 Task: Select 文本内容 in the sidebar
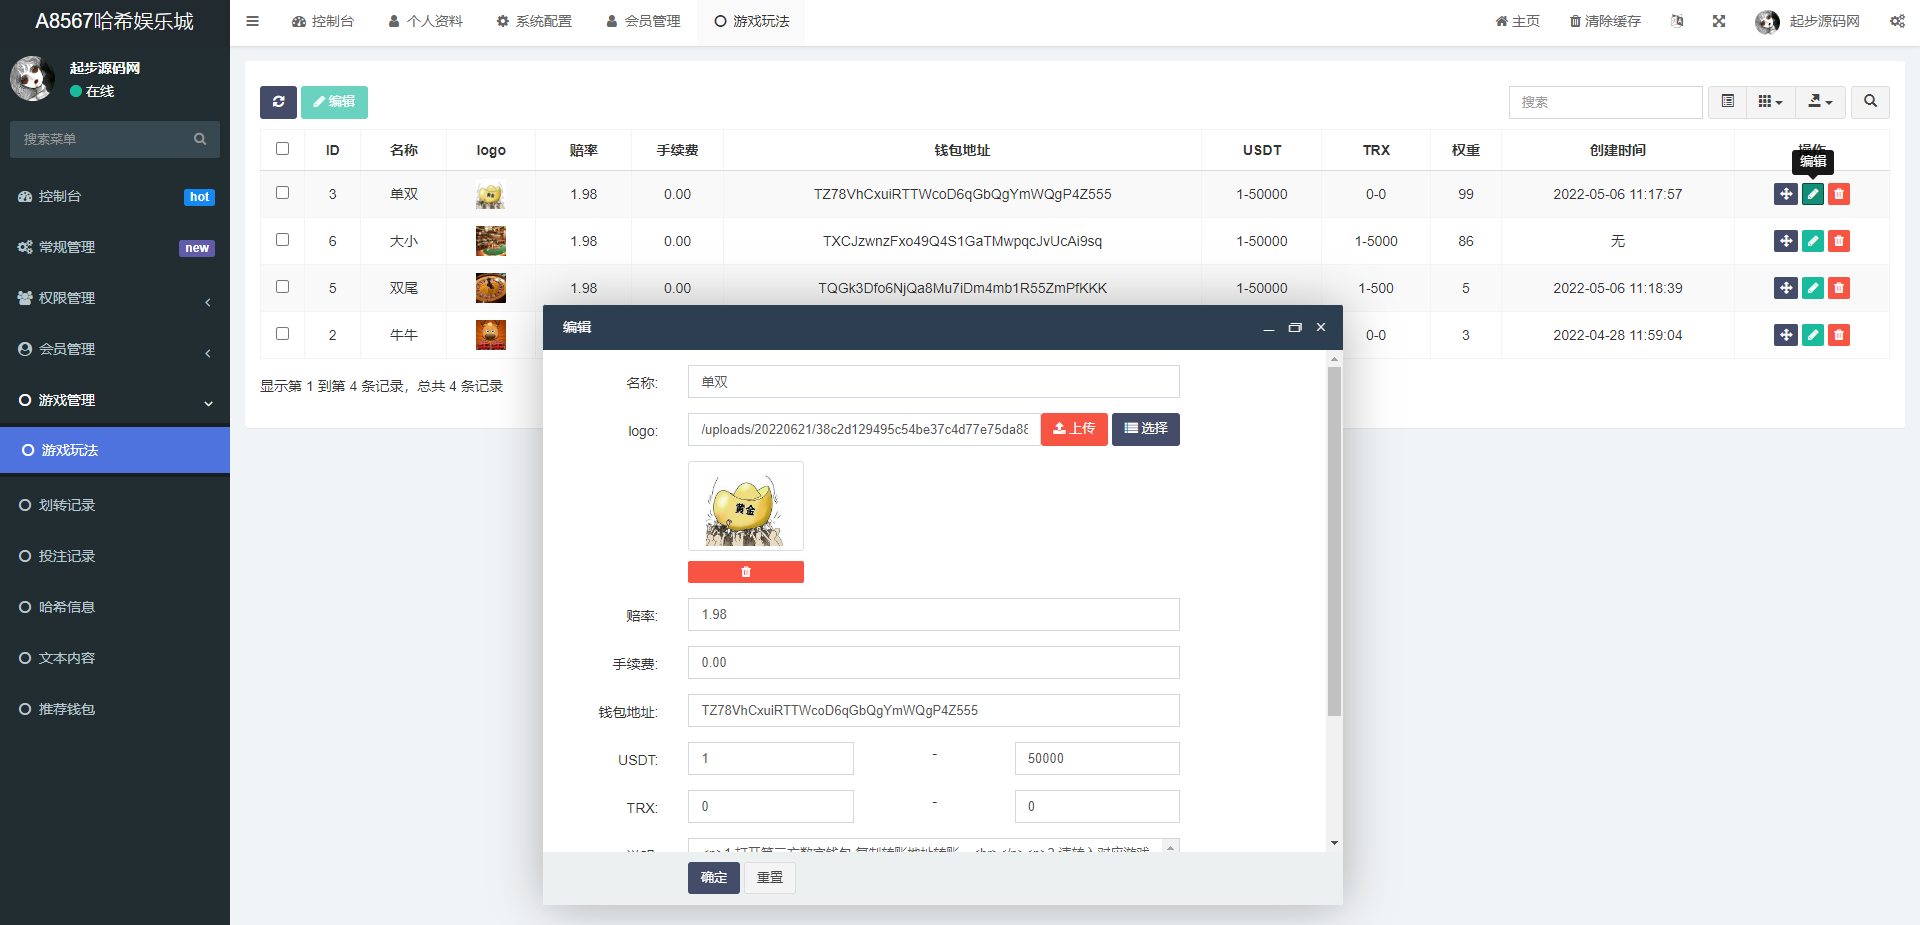click(115, 658)
